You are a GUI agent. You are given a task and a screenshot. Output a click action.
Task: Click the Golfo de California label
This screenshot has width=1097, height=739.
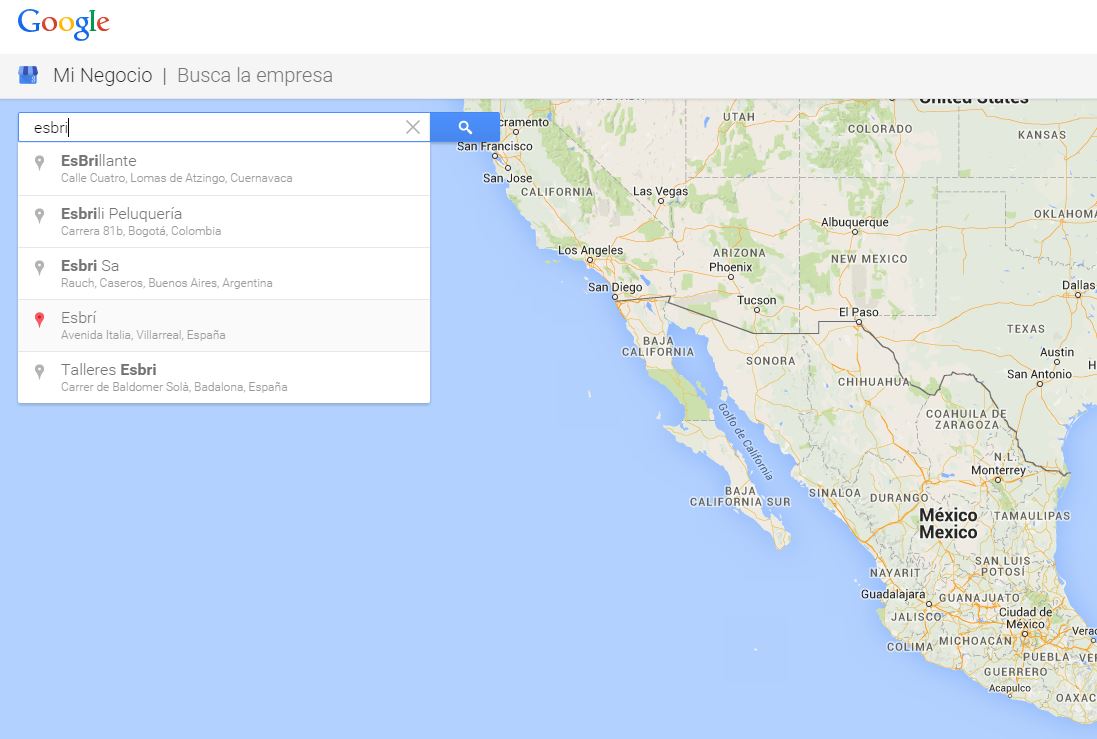pyautogui.click(x=745, y=442)
